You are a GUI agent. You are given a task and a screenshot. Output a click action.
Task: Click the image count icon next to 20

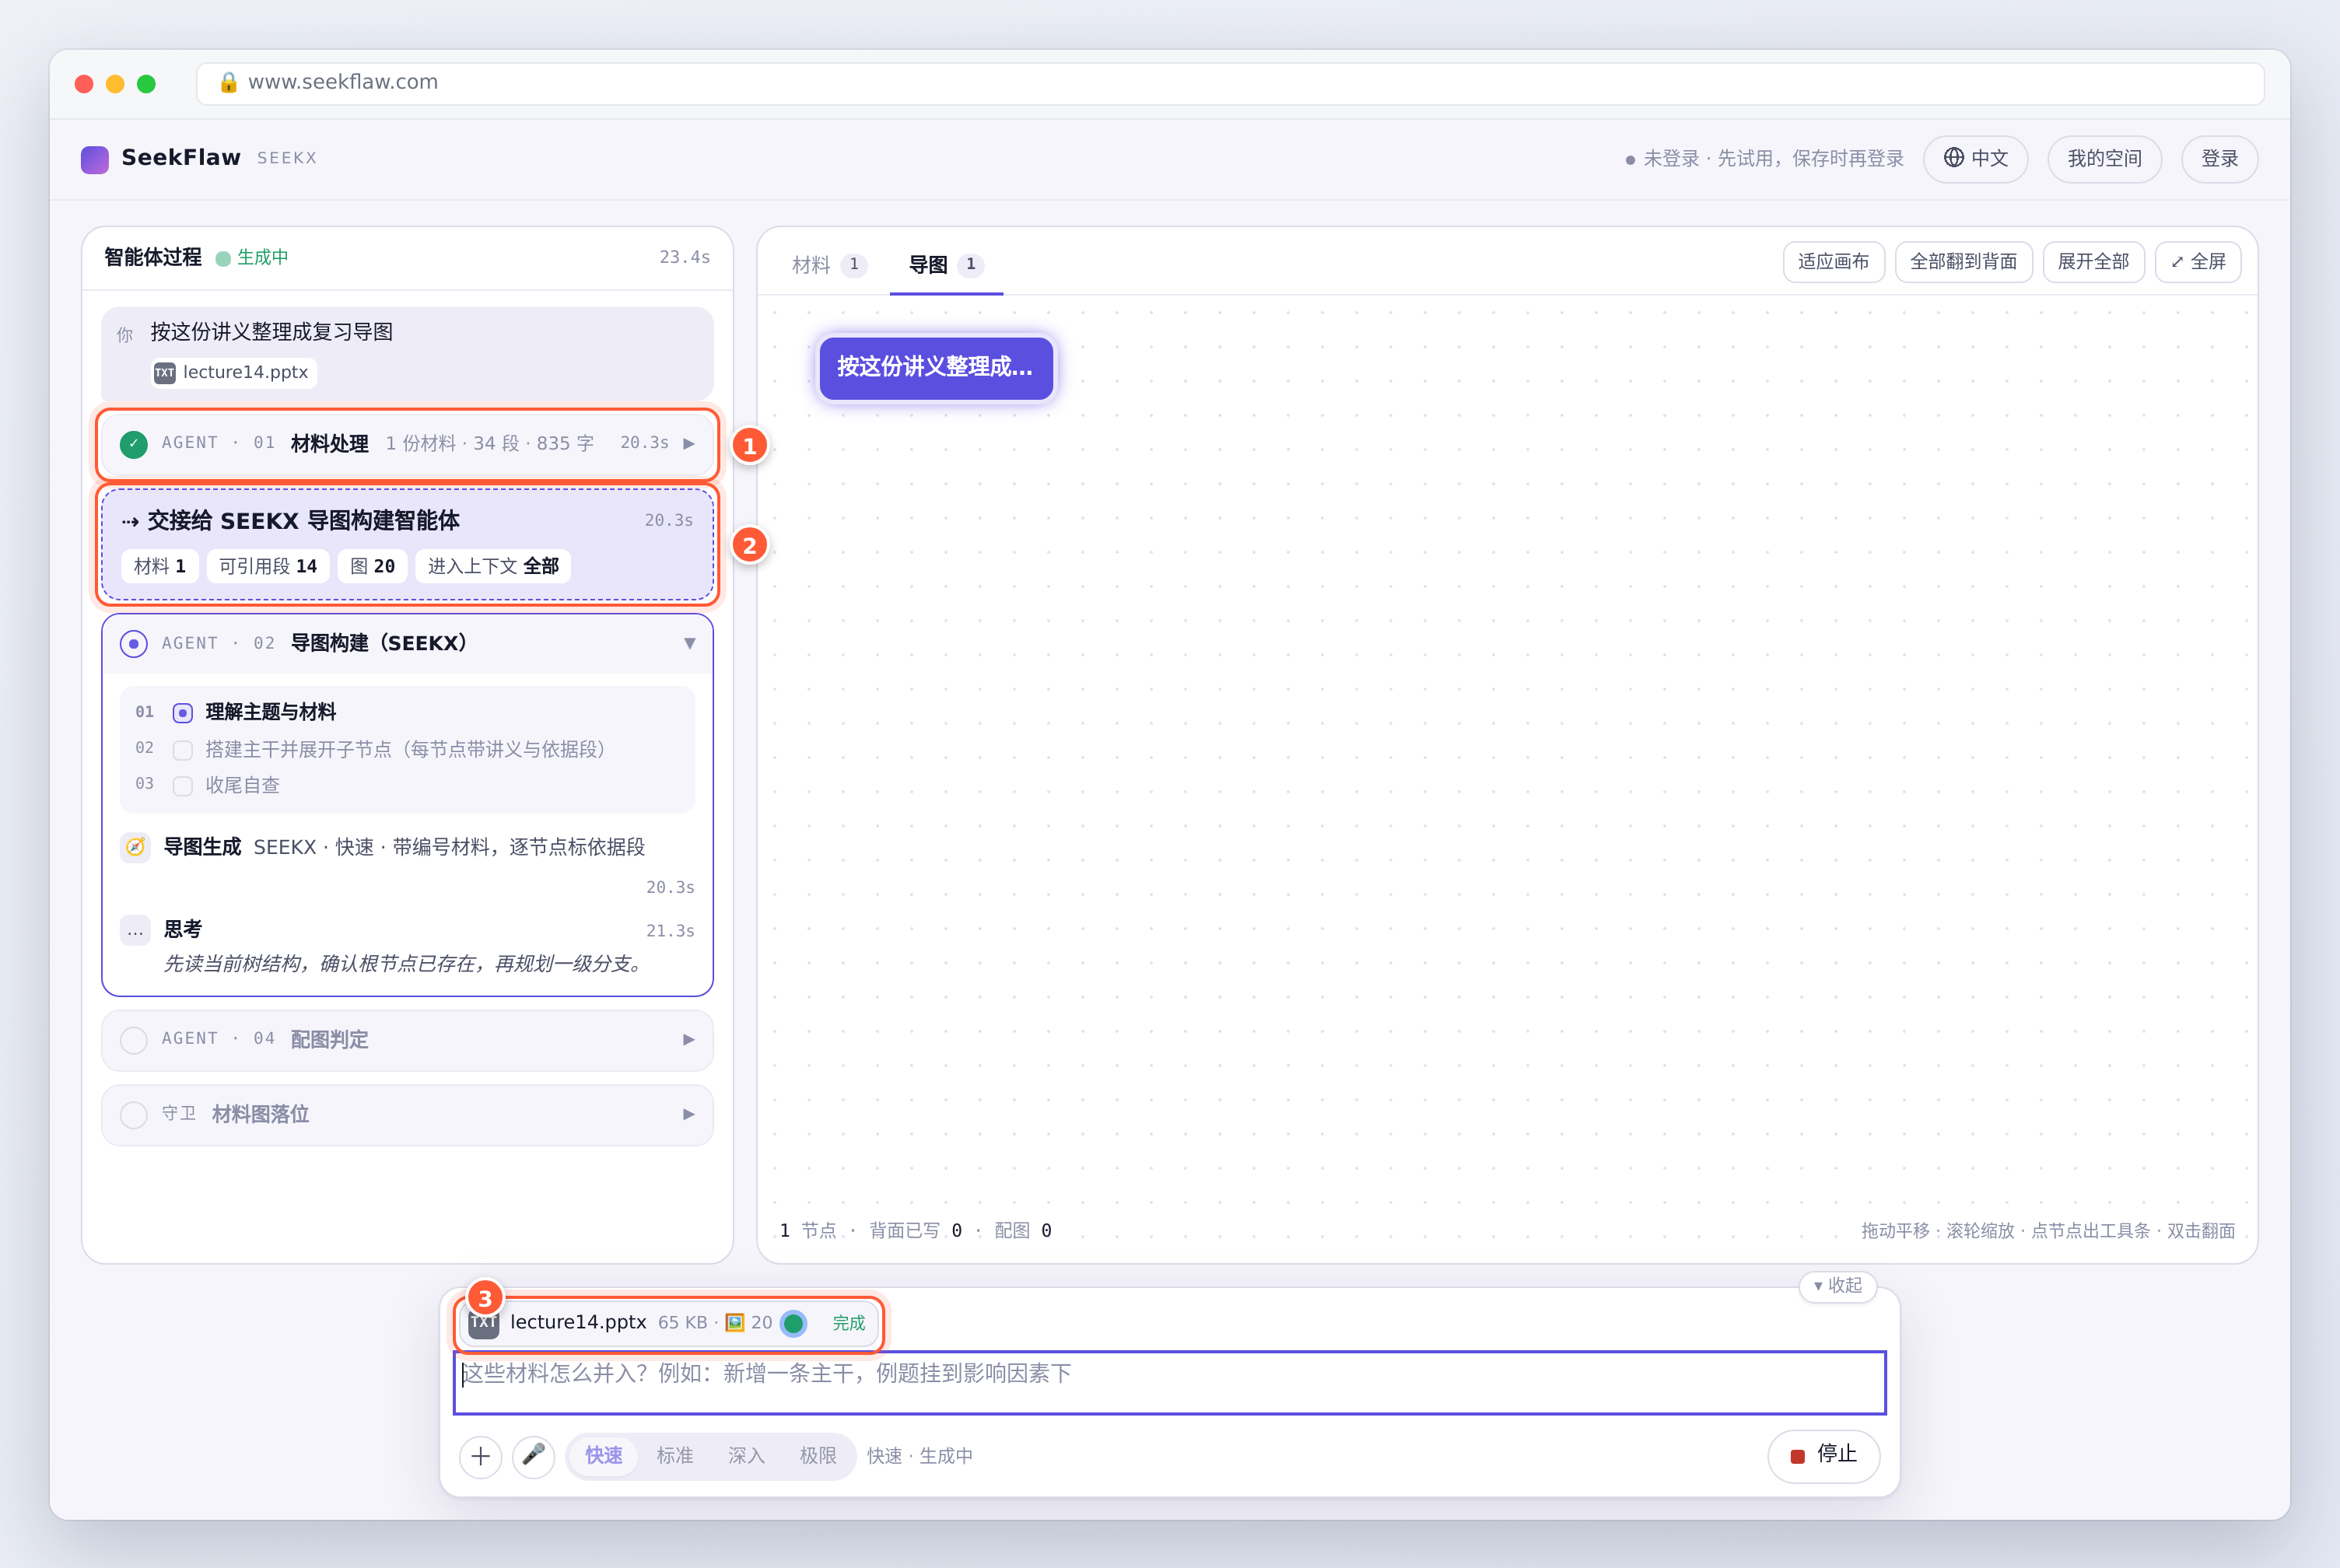pyautogui.click(x=735, y=1322)
